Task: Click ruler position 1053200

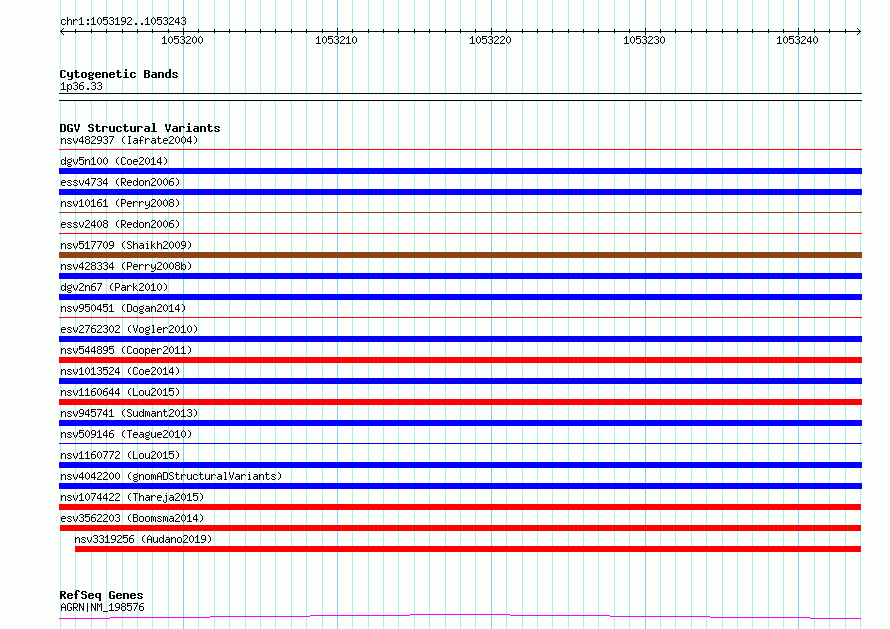Action: tap(182, 40)
